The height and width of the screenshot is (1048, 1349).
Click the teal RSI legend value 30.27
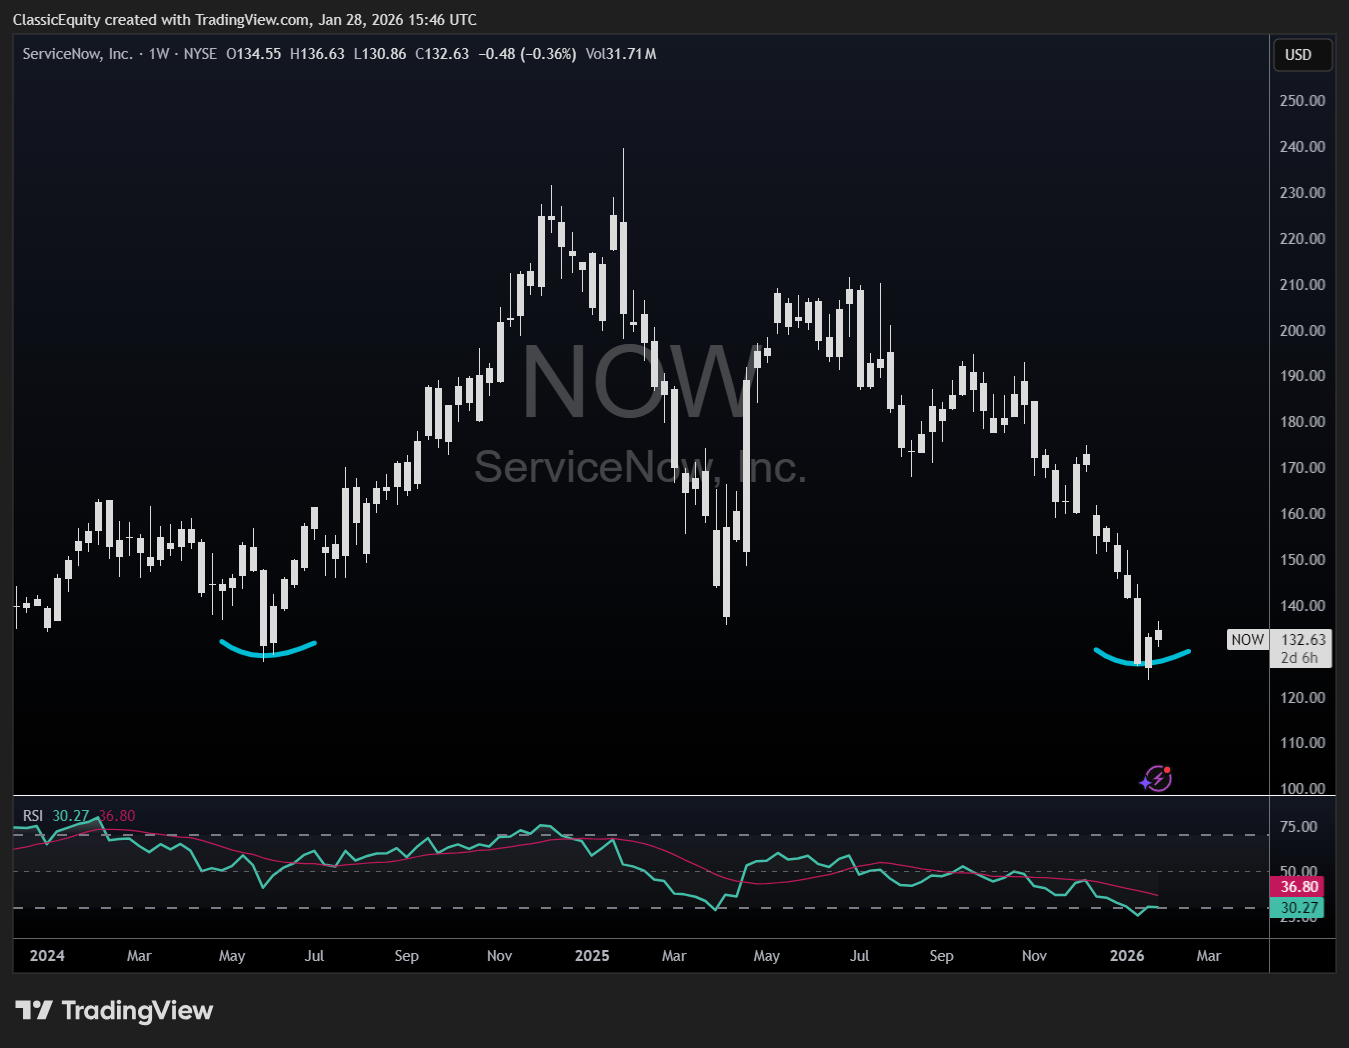(x=71, y=816)
